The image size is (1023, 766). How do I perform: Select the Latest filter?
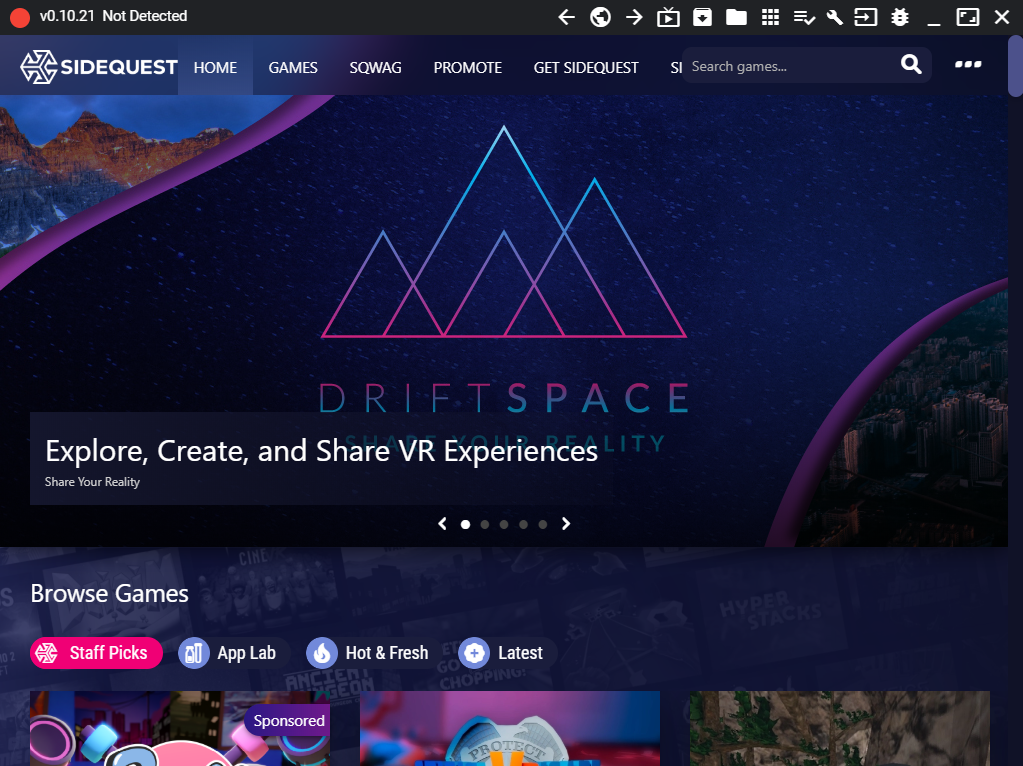(x=507, y=652)
